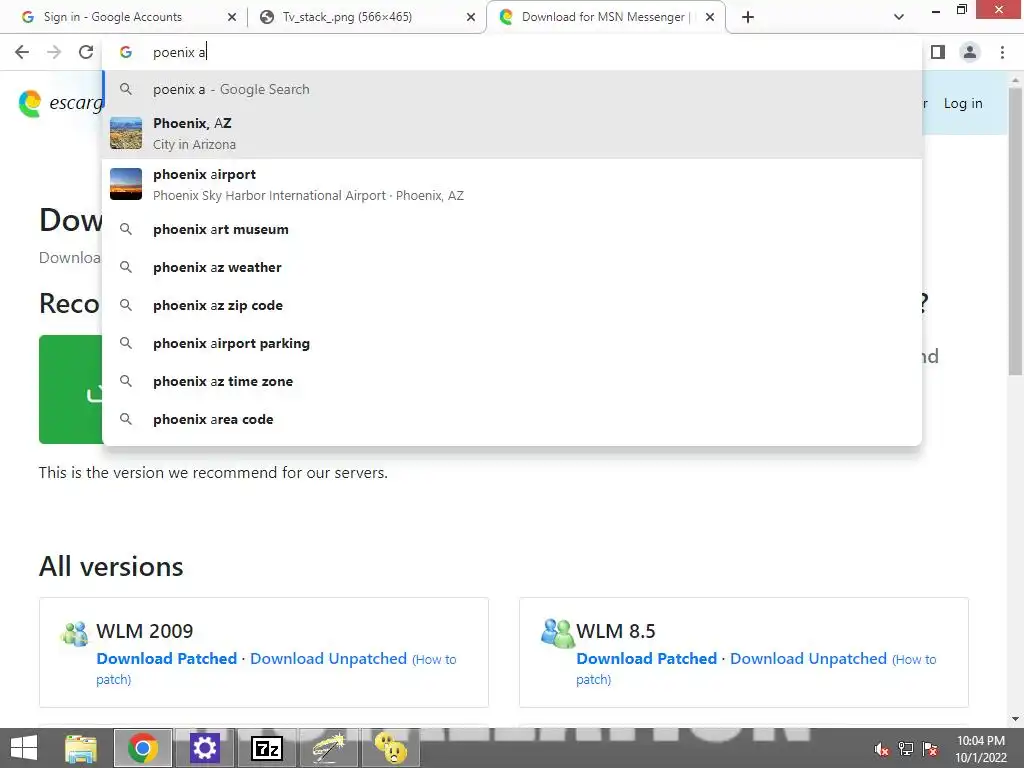Click the Chrome taskbar icon

143,748
